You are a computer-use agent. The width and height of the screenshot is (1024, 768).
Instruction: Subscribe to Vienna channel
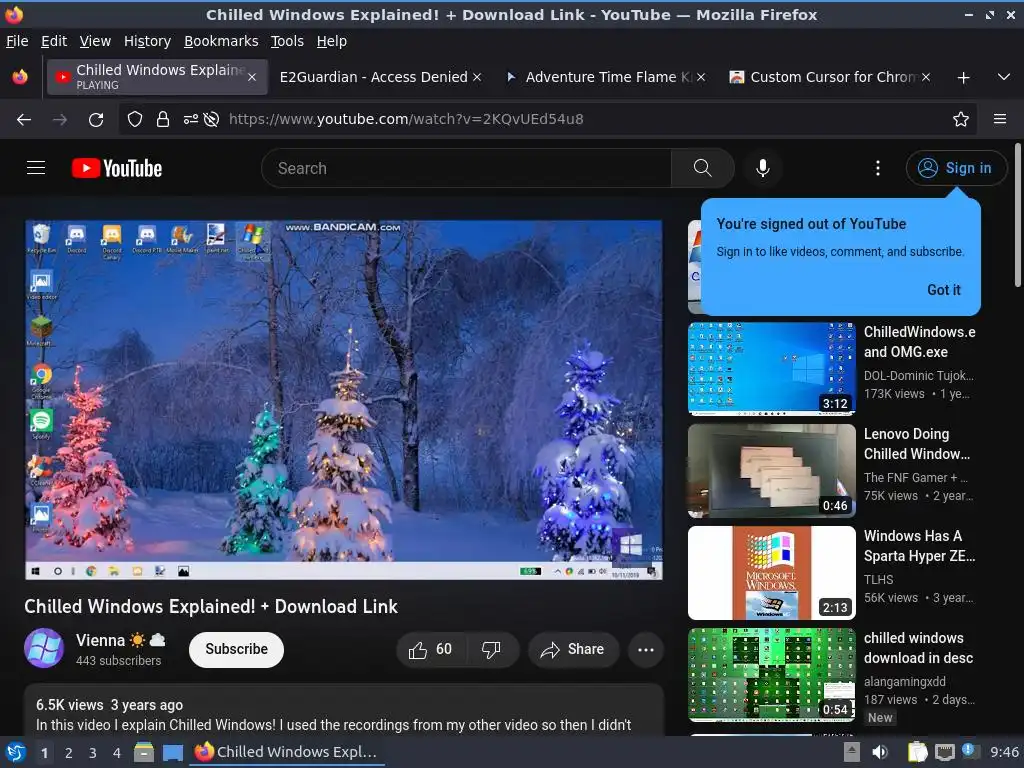[x=236, y=649]
